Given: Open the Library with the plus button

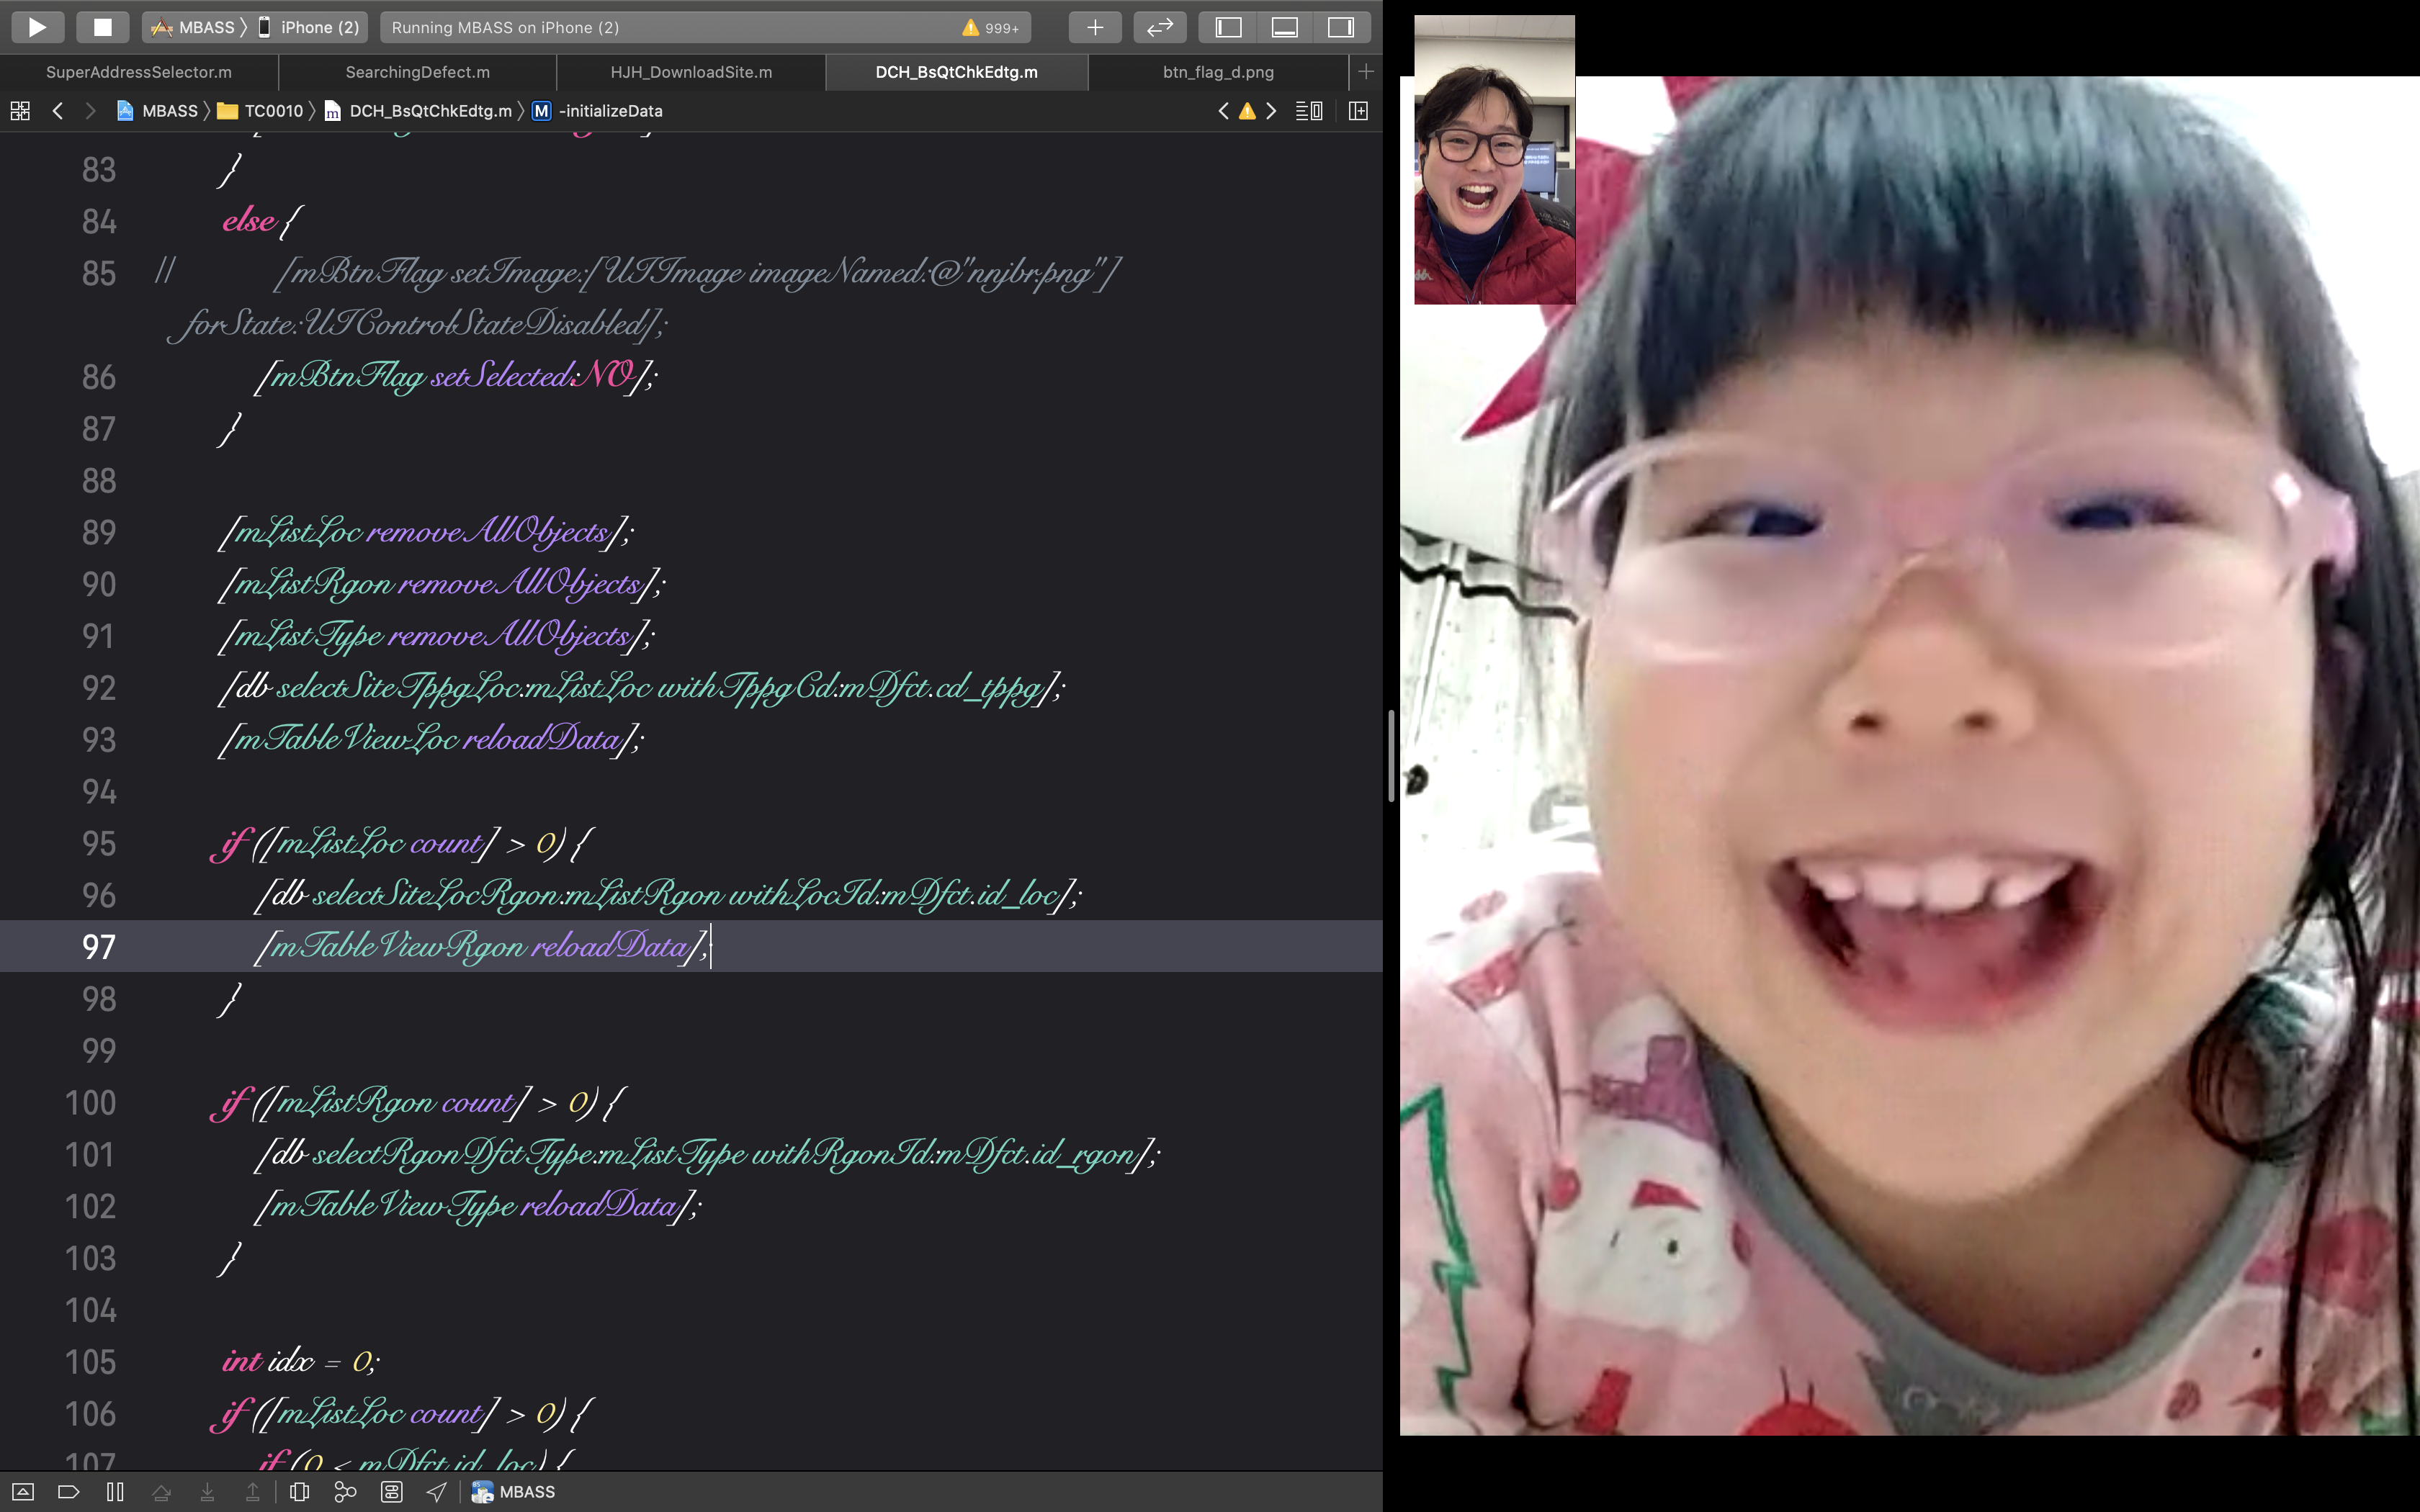Looking at the screenshot, I should pyautogui.click(x=1095, y=27).
